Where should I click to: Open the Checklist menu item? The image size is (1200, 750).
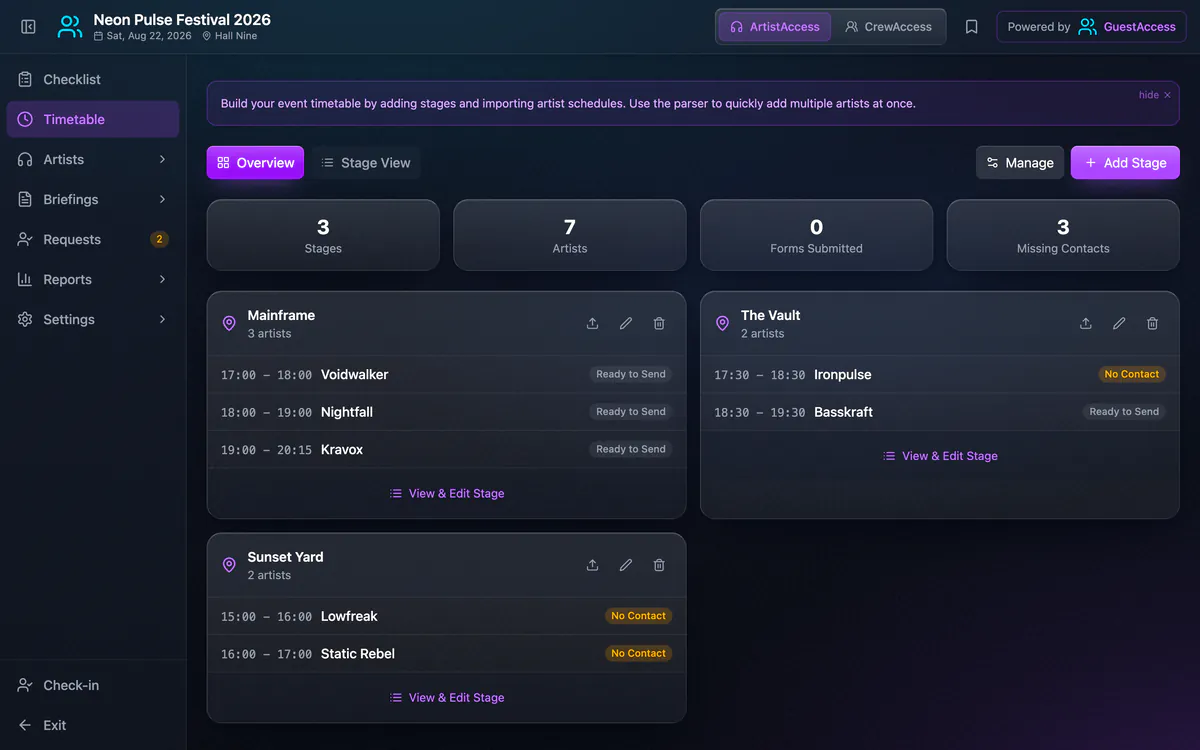93,79
